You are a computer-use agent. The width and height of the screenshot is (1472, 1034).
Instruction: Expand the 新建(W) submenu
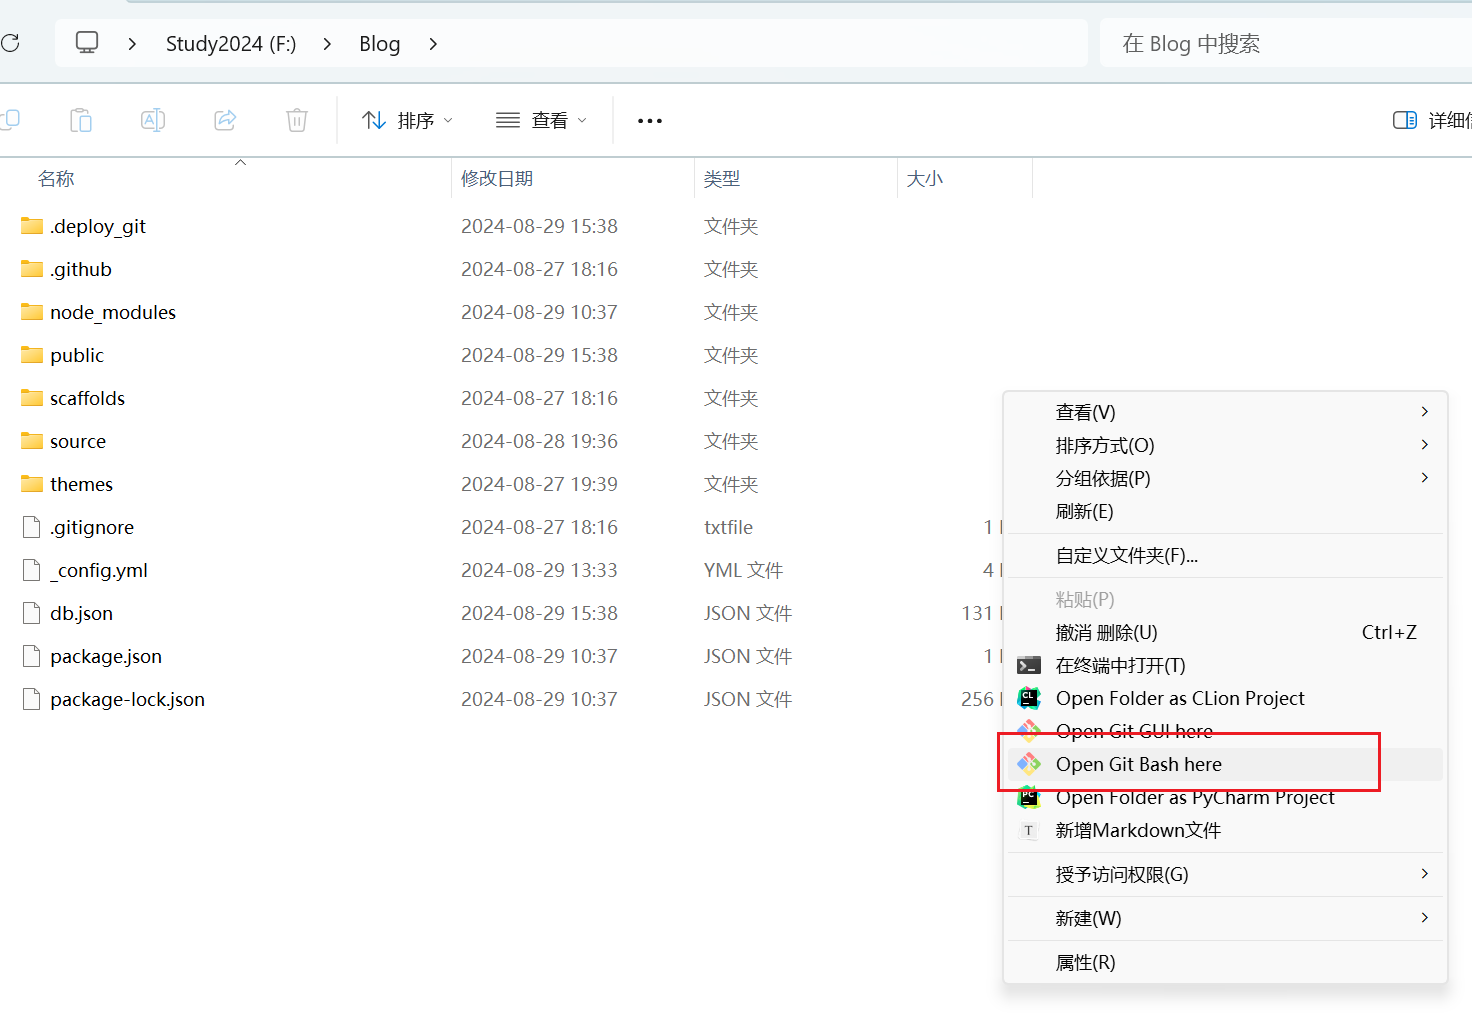tap(1225, 918)
